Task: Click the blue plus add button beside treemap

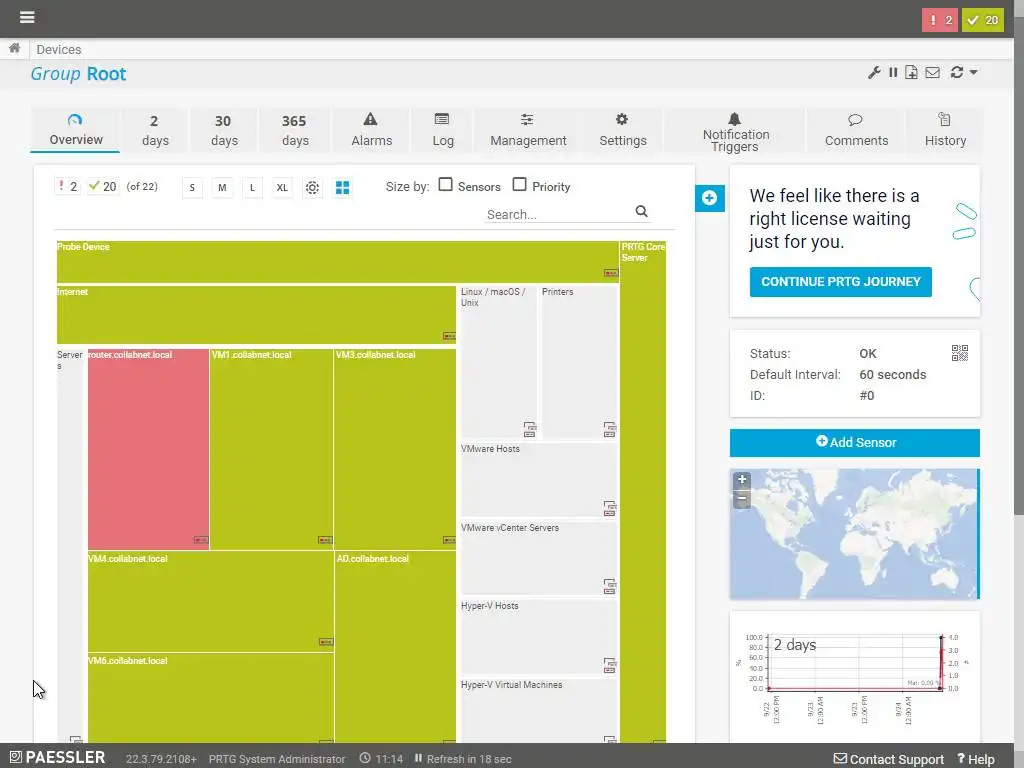Action: [710, 198]
